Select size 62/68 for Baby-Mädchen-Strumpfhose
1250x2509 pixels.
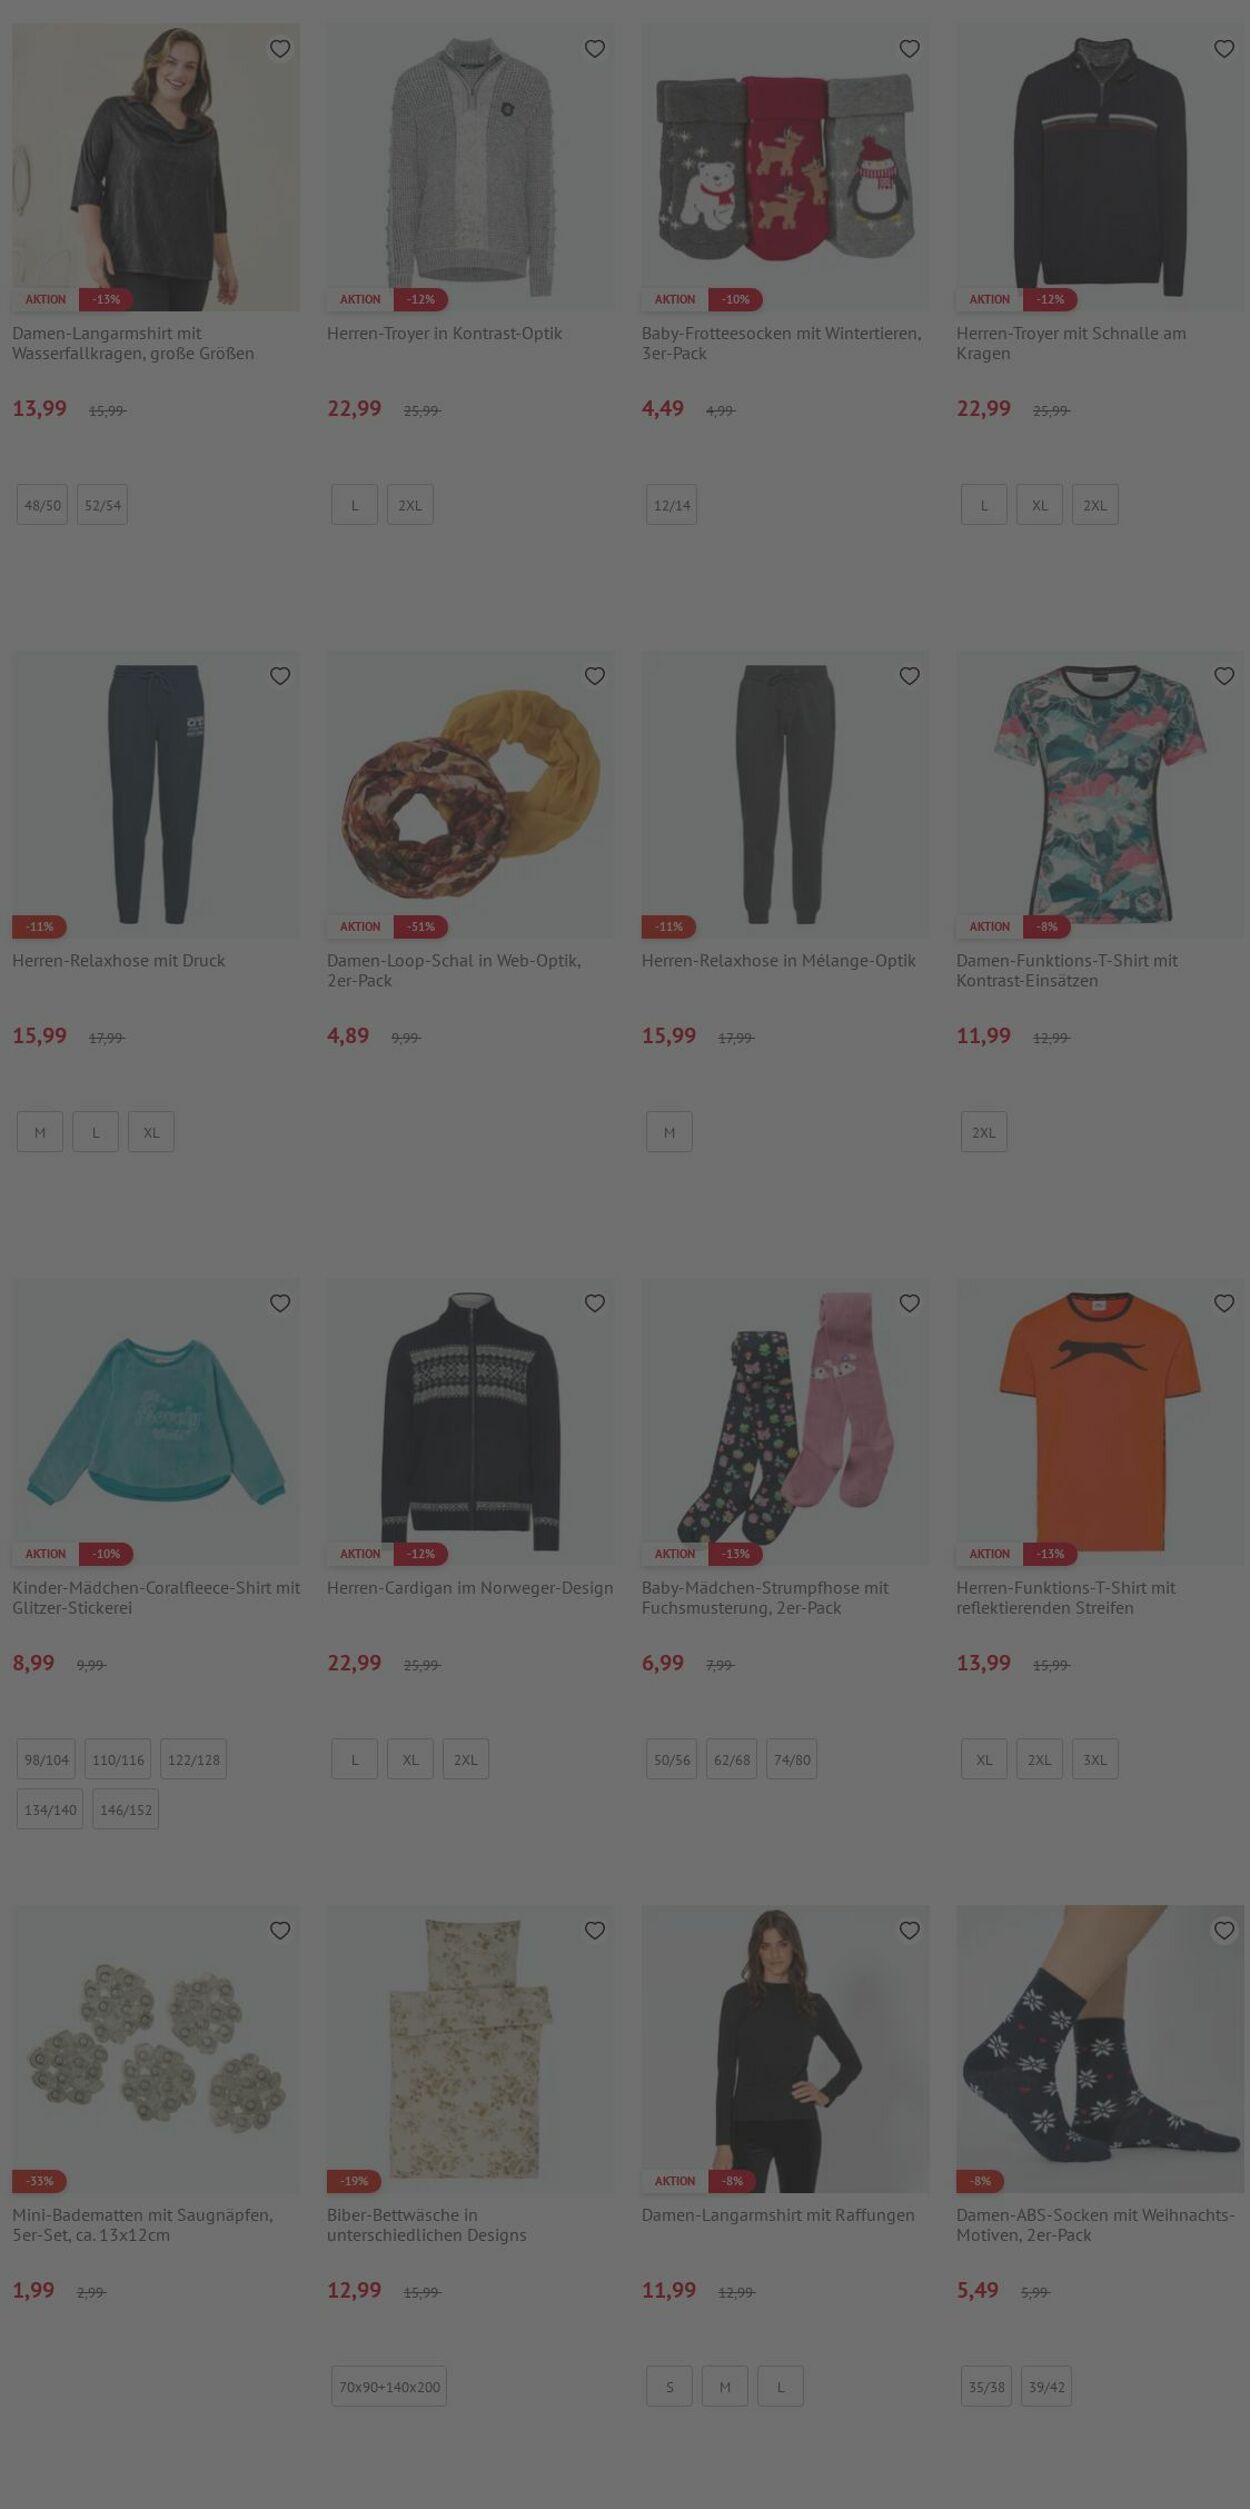[731, 1759]
